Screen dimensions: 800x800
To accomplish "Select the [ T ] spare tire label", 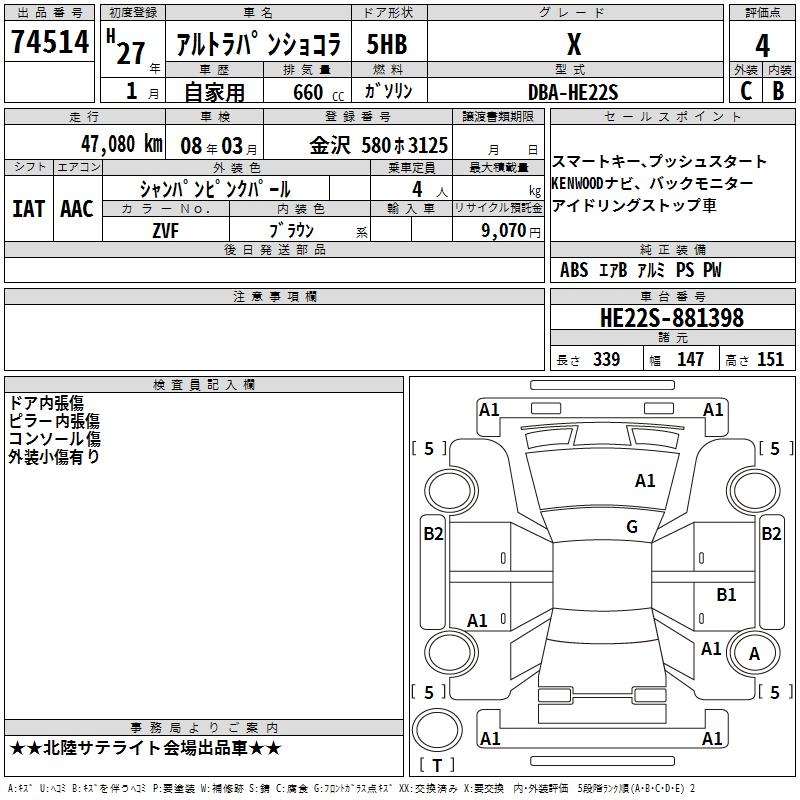I will pos(437,765).
